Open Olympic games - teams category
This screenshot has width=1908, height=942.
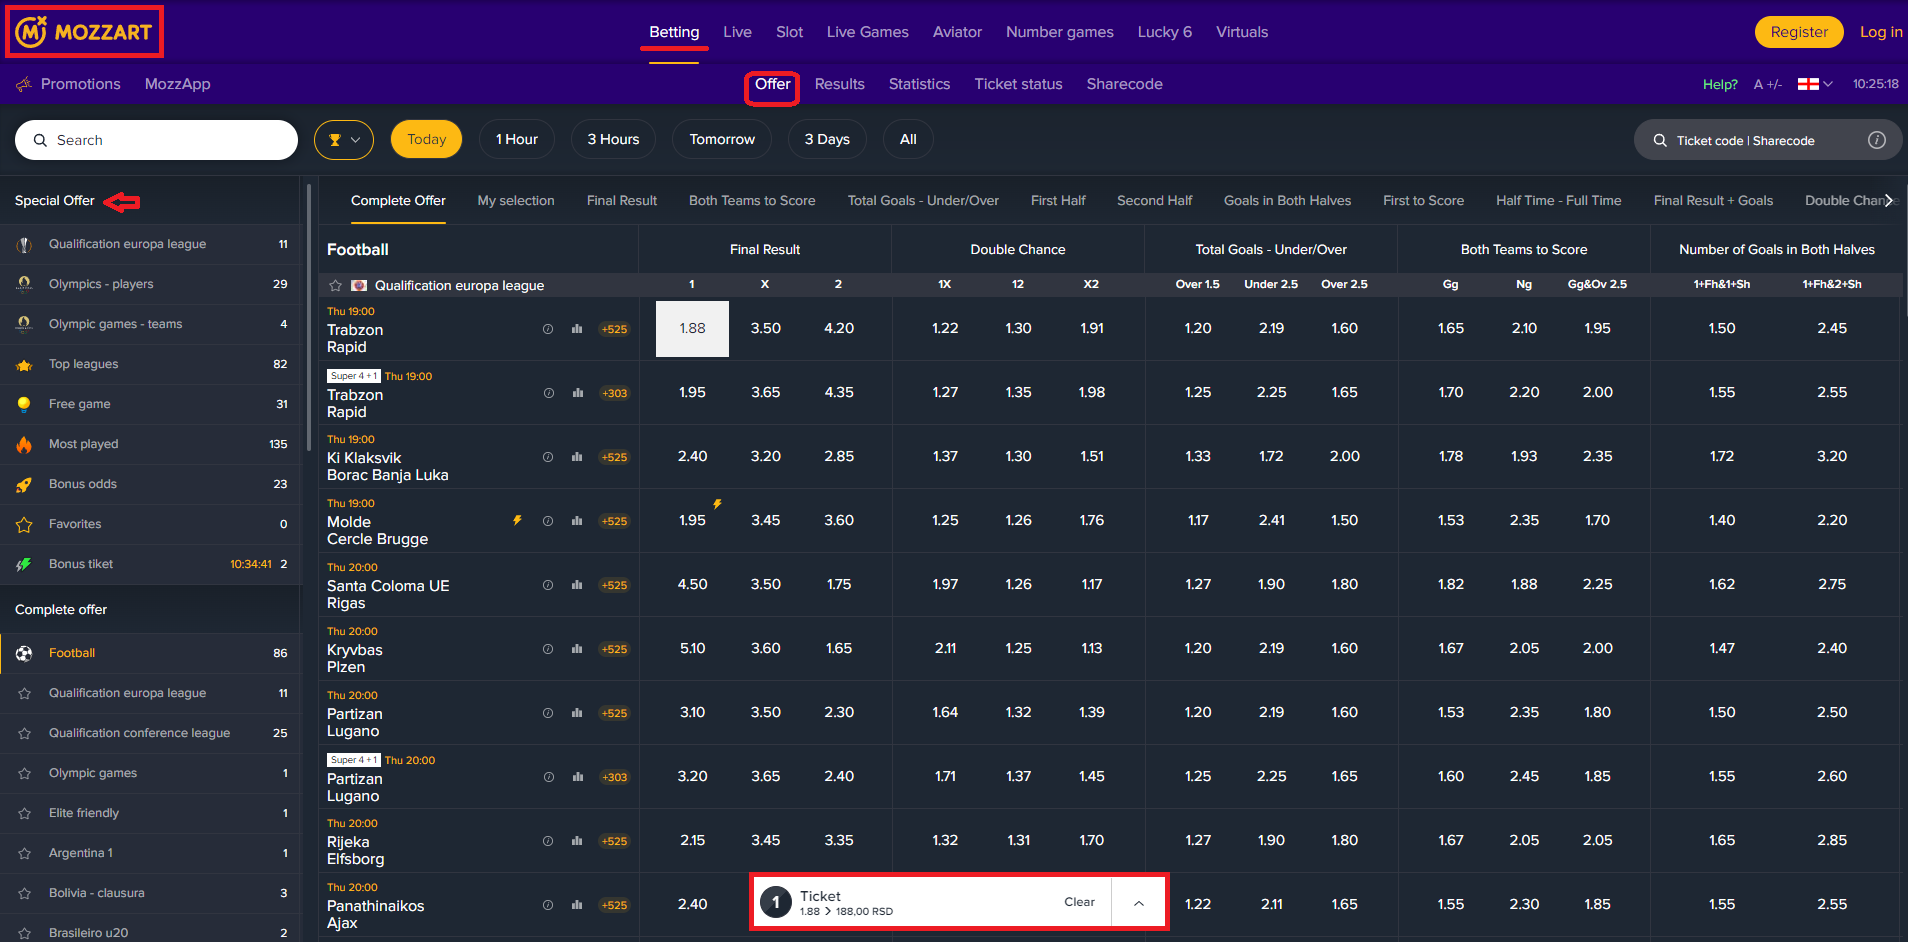[x=150, y=324]
